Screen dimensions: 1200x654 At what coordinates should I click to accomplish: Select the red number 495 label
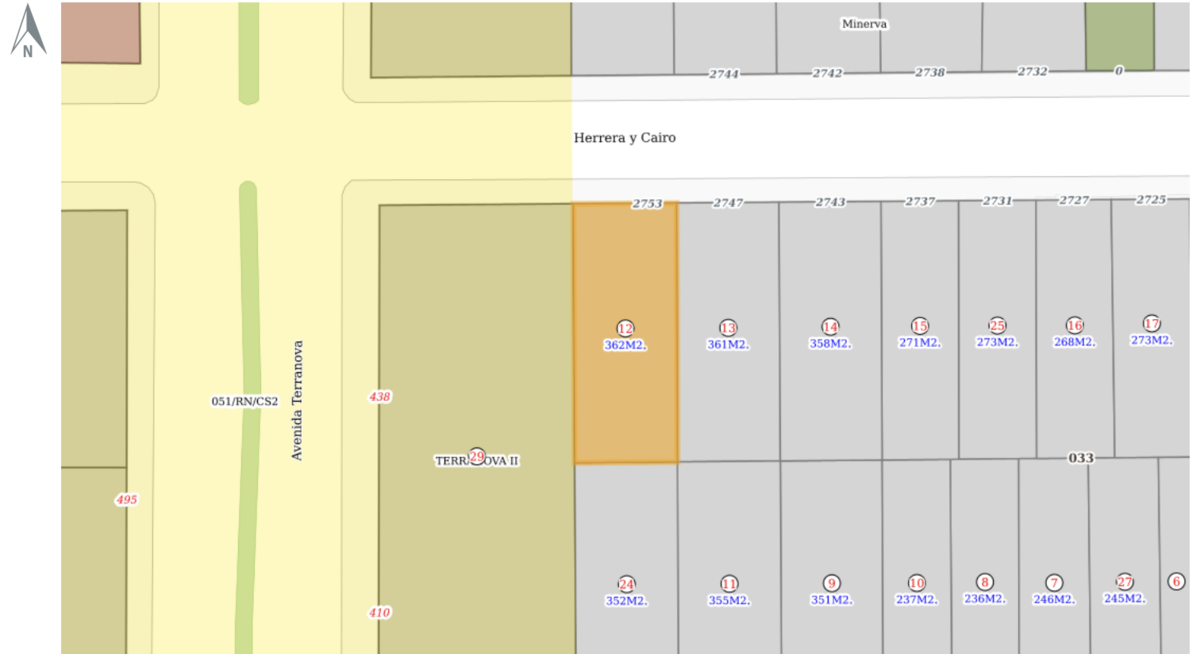coord(126,500)
